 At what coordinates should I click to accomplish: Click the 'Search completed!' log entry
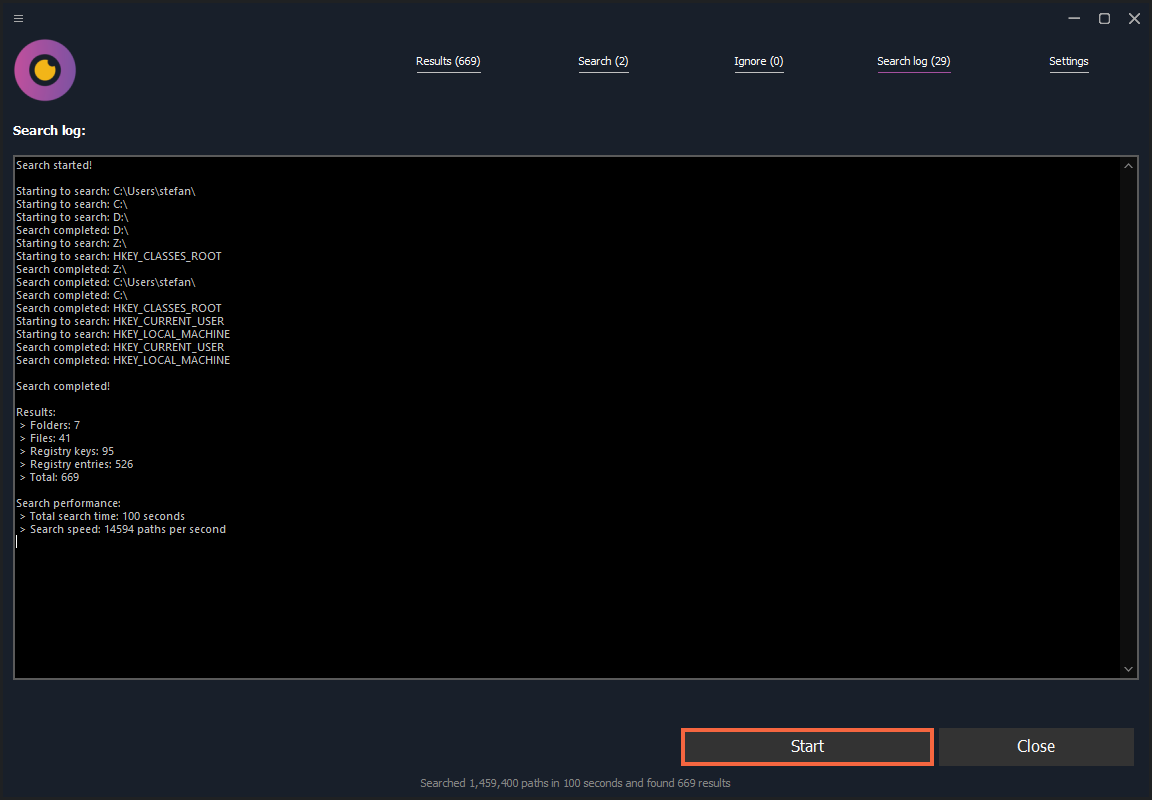coord(58,385)
